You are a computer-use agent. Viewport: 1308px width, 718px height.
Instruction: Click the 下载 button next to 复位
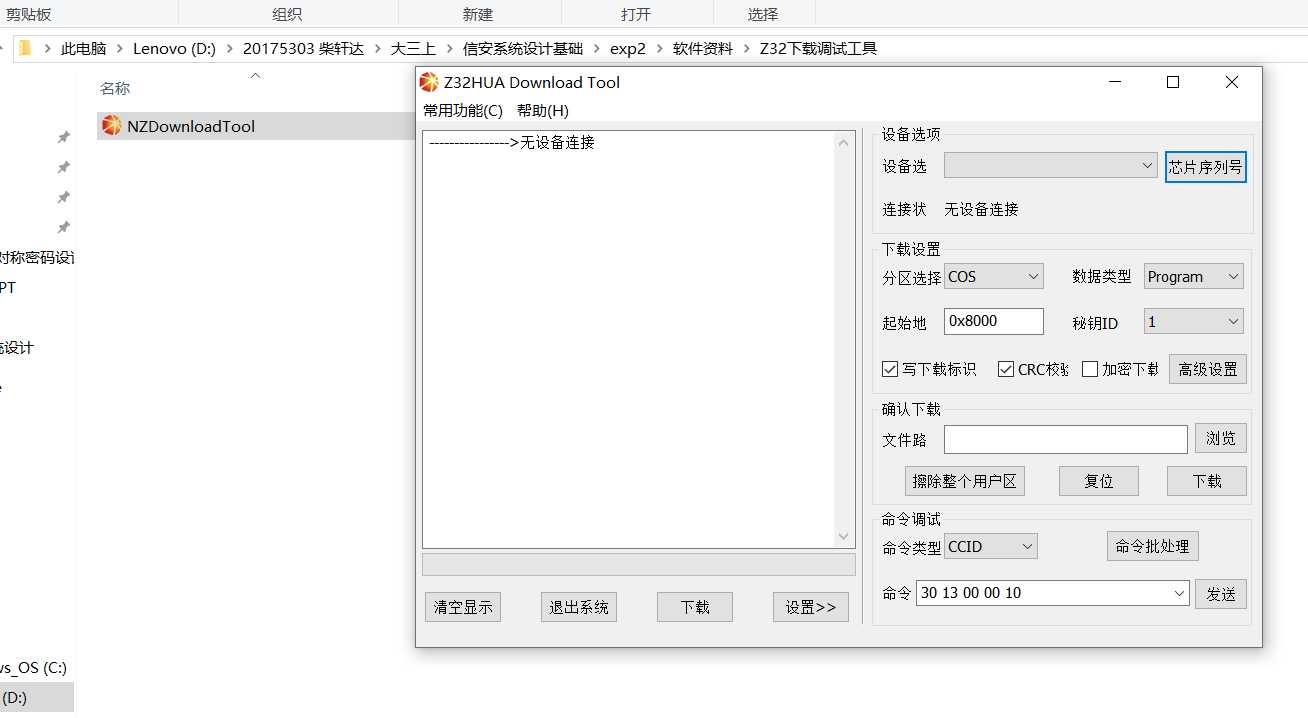[x=1207, y=481]
